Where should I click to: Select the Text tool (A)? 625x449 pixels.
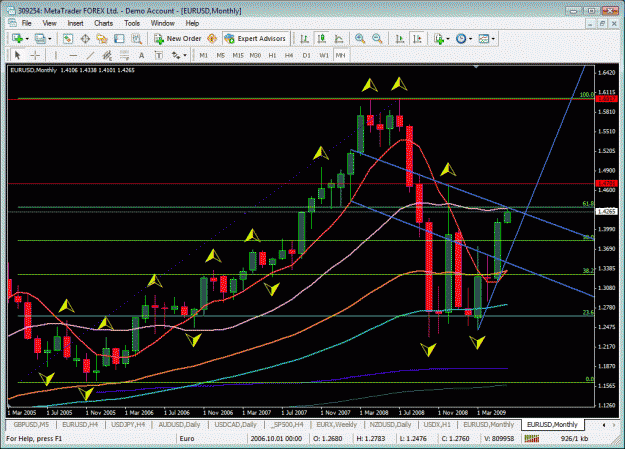(141, 55)
